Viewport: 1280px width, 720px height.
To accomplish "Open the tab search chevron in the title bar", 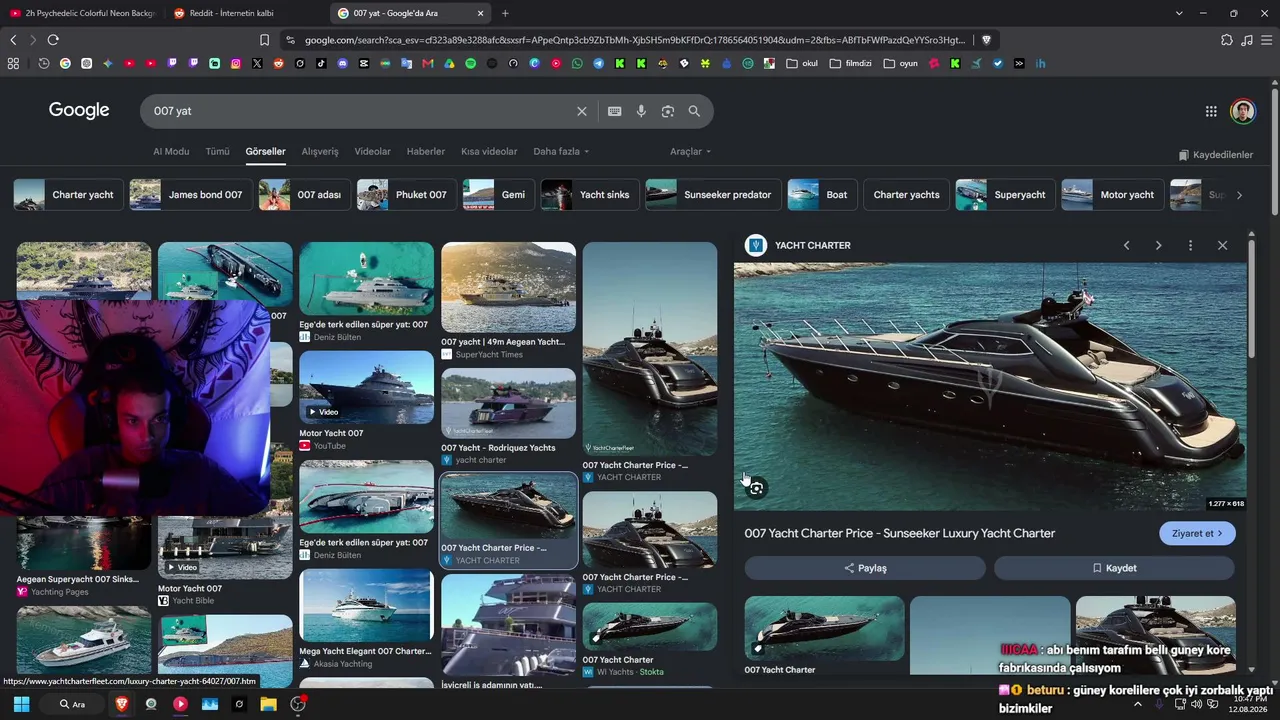I will pyautogui.click(x=1179, y=13).
